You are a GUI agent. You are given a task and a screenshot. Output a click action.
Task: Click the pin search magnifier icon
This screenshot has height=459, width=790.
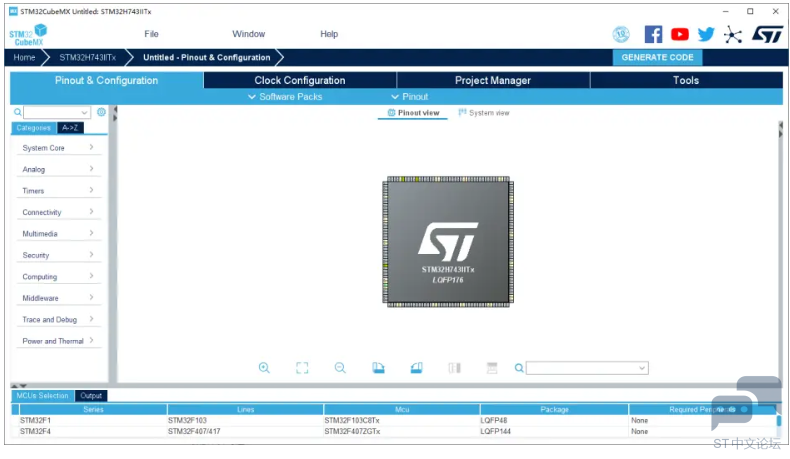pos(519,368)
